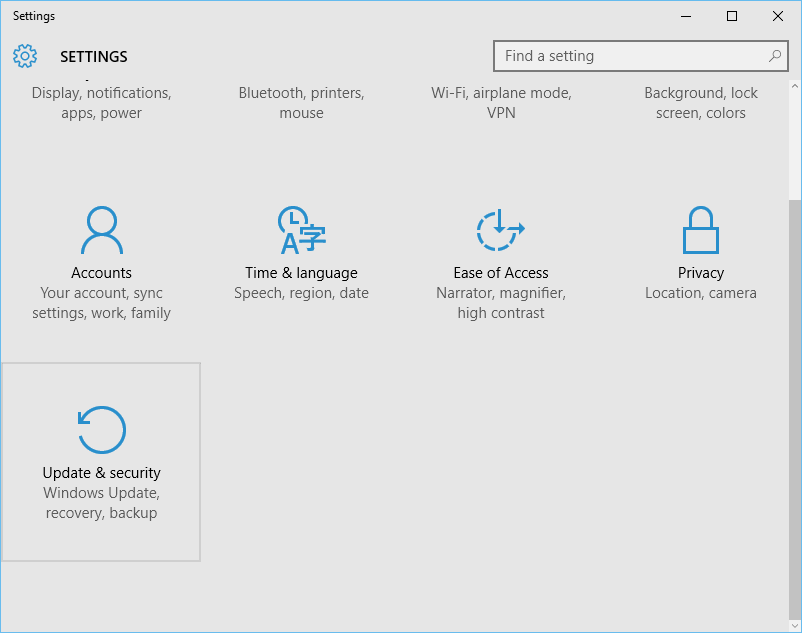
Task: Select the Accounts person icon
Action: pos(101,230)
